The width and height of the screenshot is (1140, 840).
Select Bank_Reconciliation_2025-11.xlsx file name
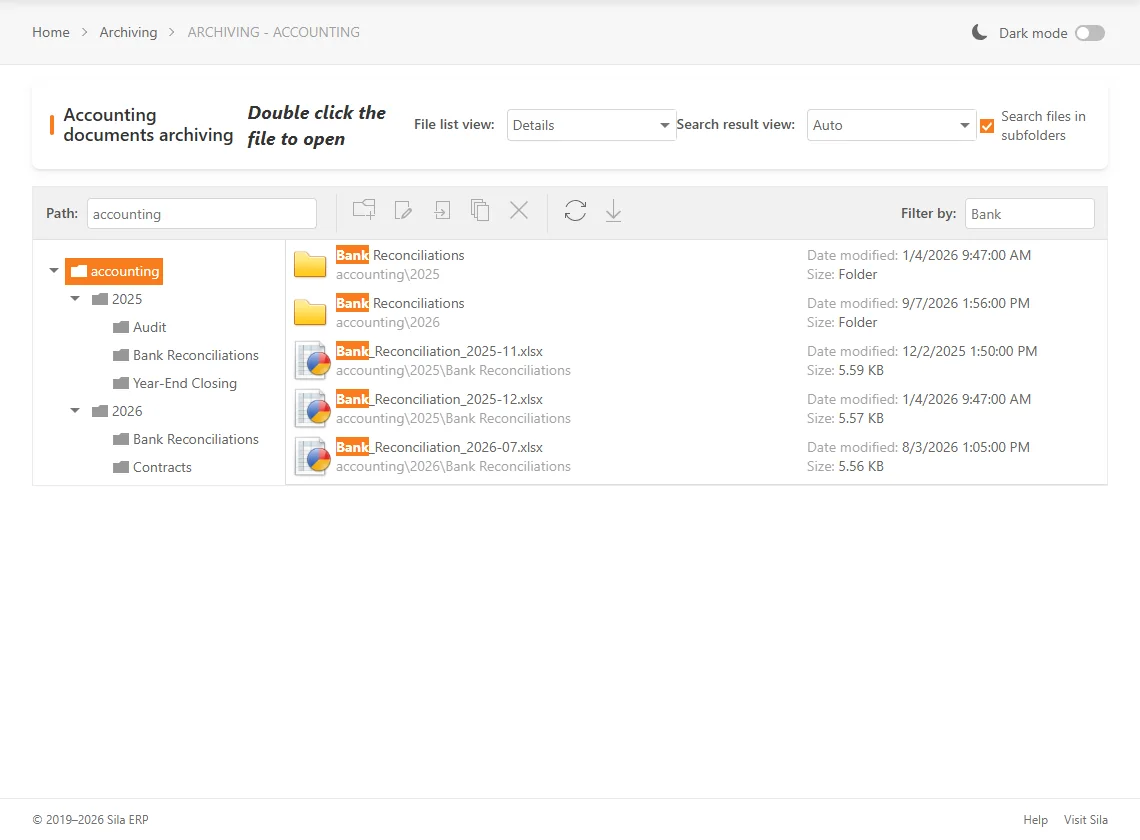click(x=439, y=351)
